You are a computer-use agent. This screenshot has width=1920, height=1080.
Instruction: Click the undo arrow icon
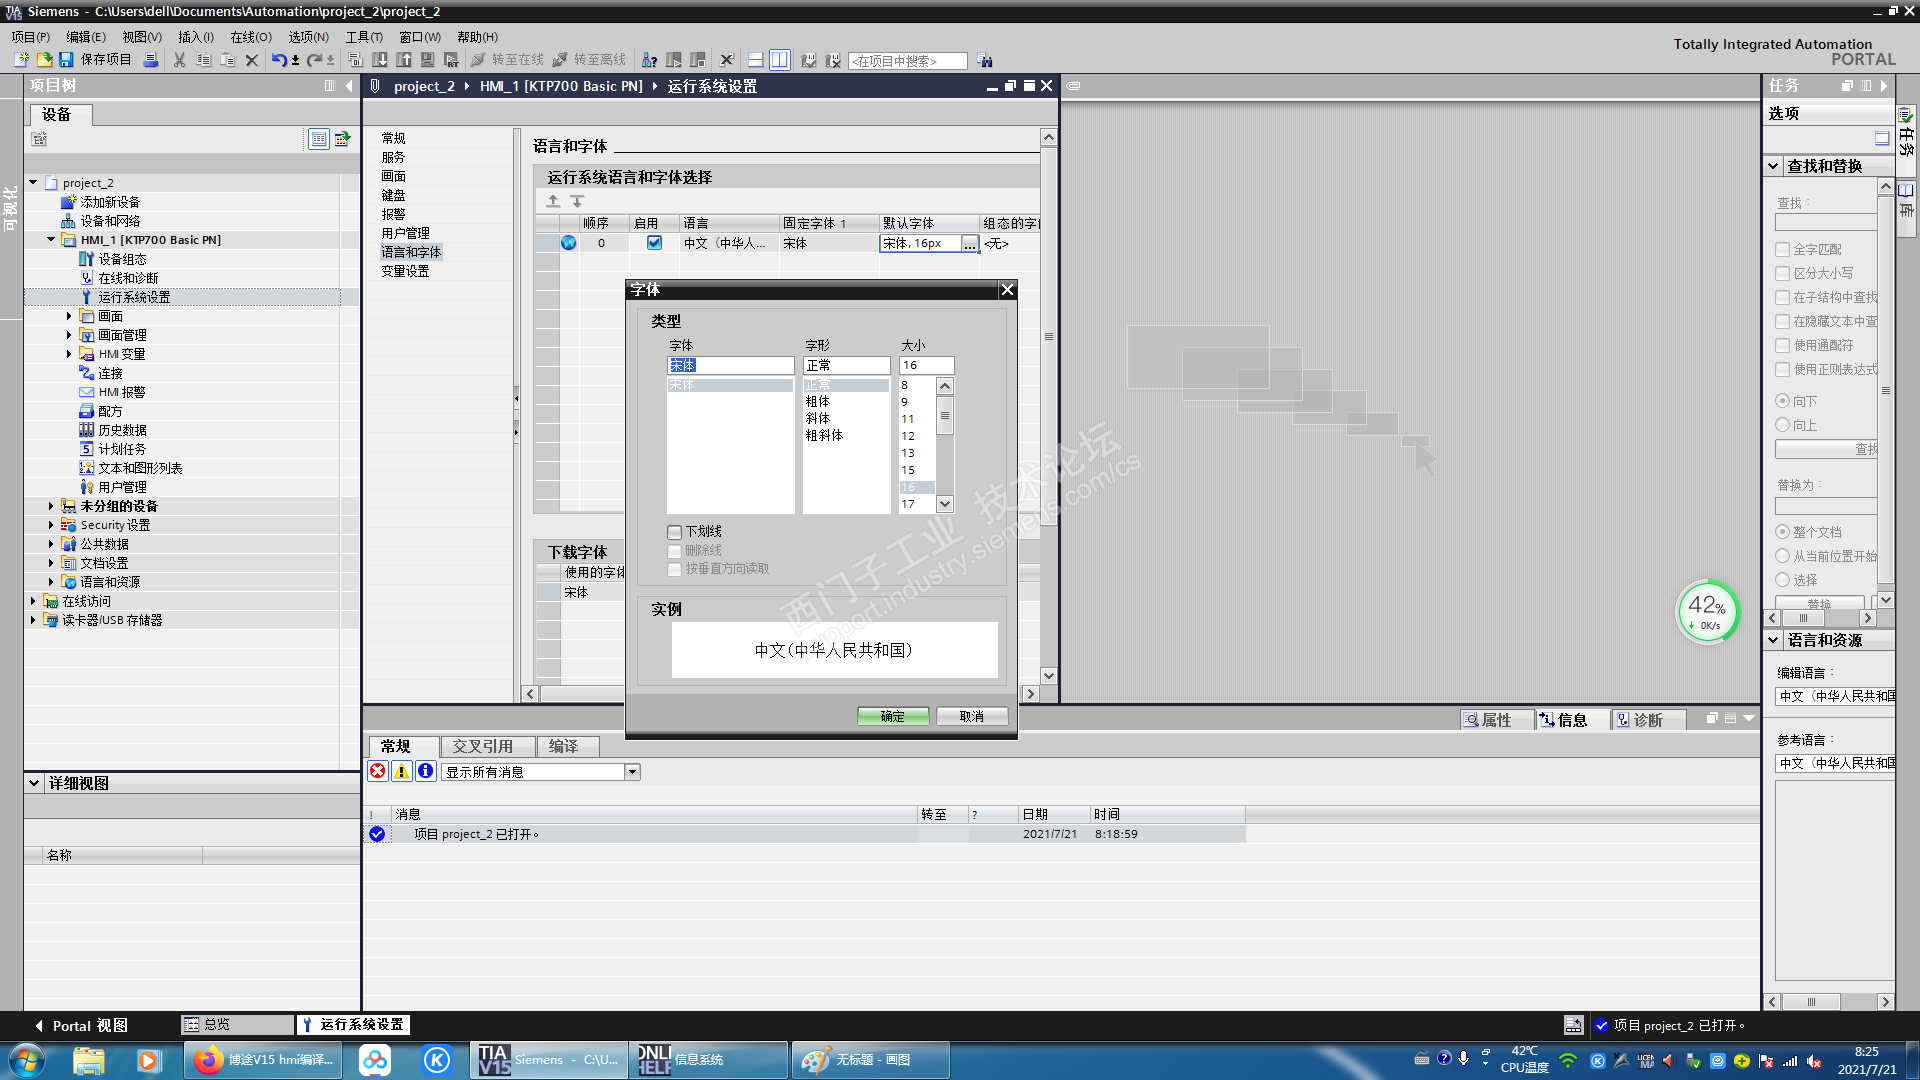point(278,60)
